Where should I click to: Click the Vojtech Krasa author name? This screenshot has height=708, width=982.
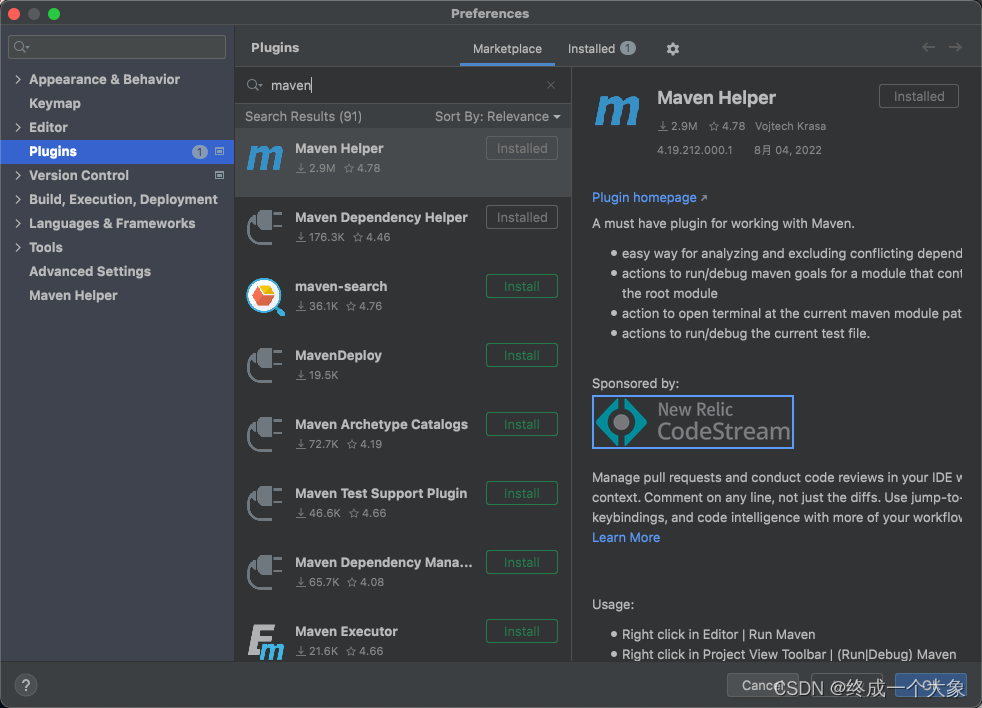coord(790,126)
